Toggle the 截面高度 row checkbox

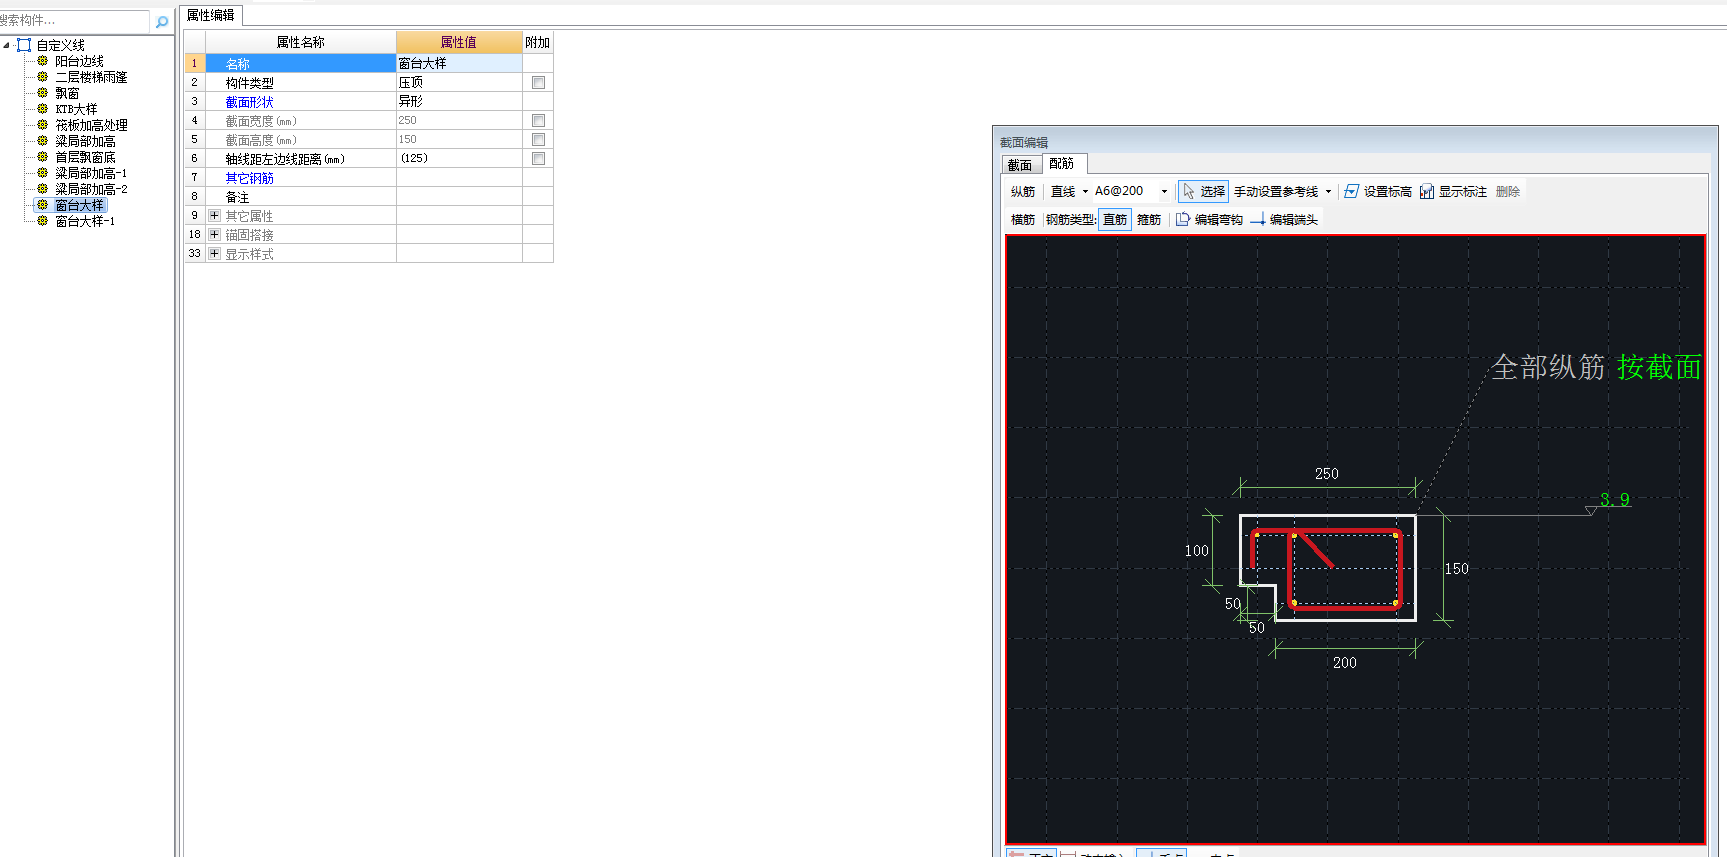coord(538,140)
